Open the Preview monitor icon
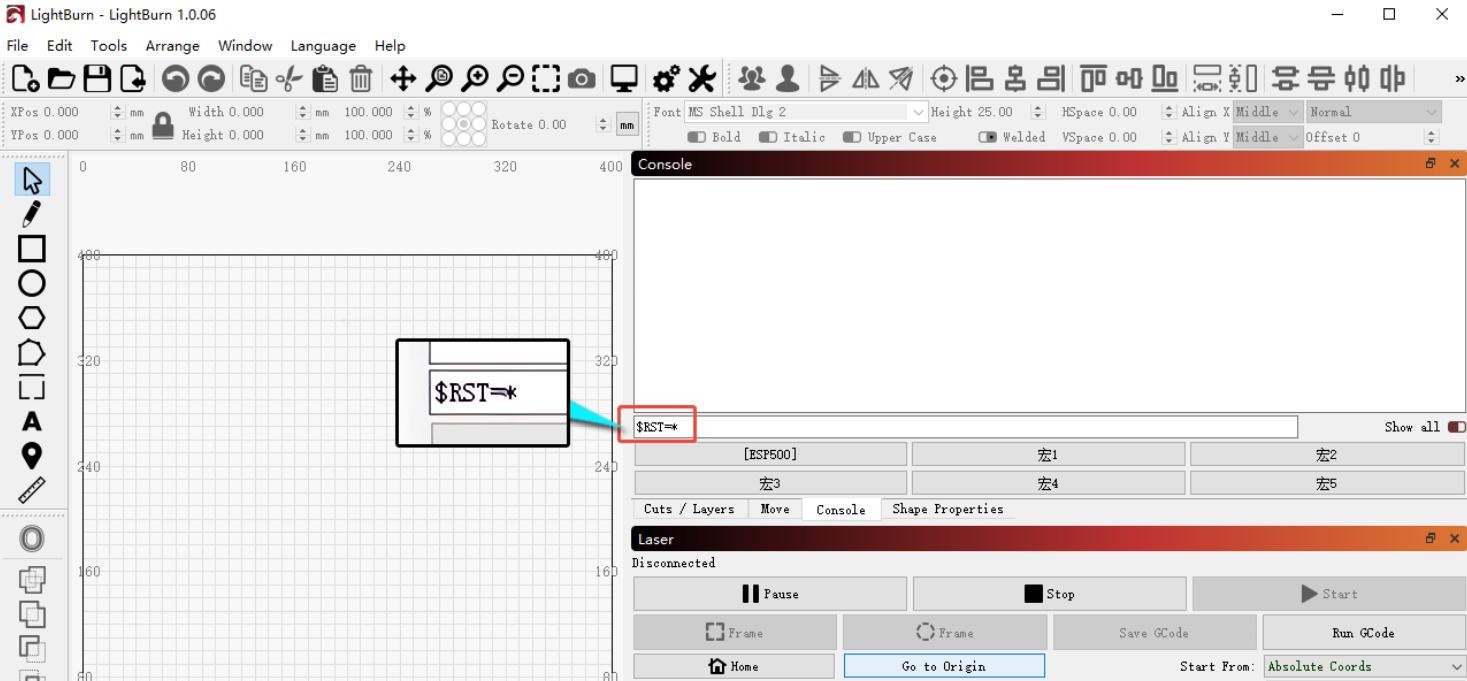 (x=624, y=78)
